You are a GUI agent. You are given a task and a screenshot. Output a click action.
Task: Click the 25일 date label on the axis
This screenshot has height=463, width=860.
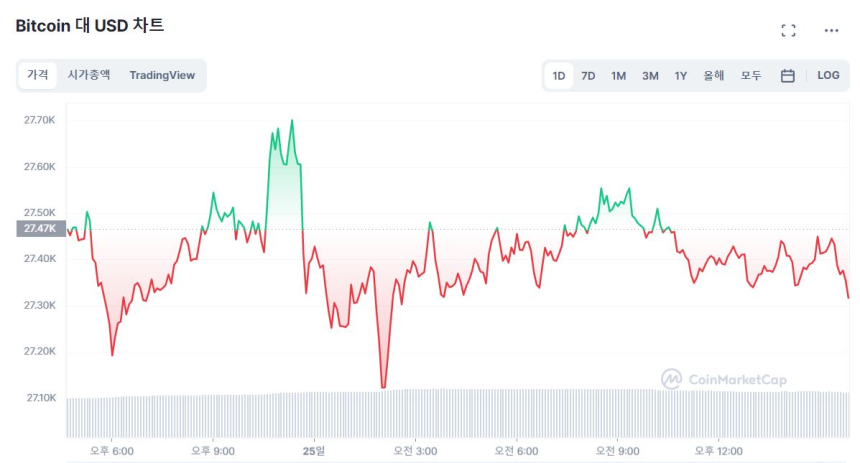[x=315, y=451]
